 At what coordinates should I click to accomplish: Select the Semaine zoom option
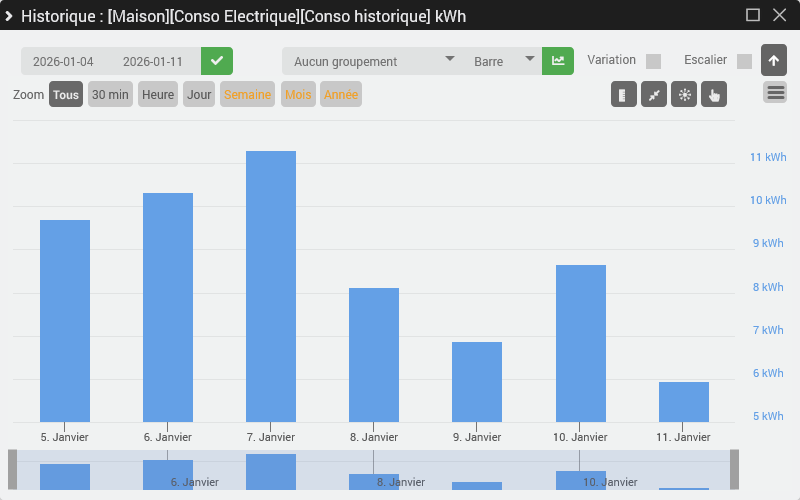[247, 94]
